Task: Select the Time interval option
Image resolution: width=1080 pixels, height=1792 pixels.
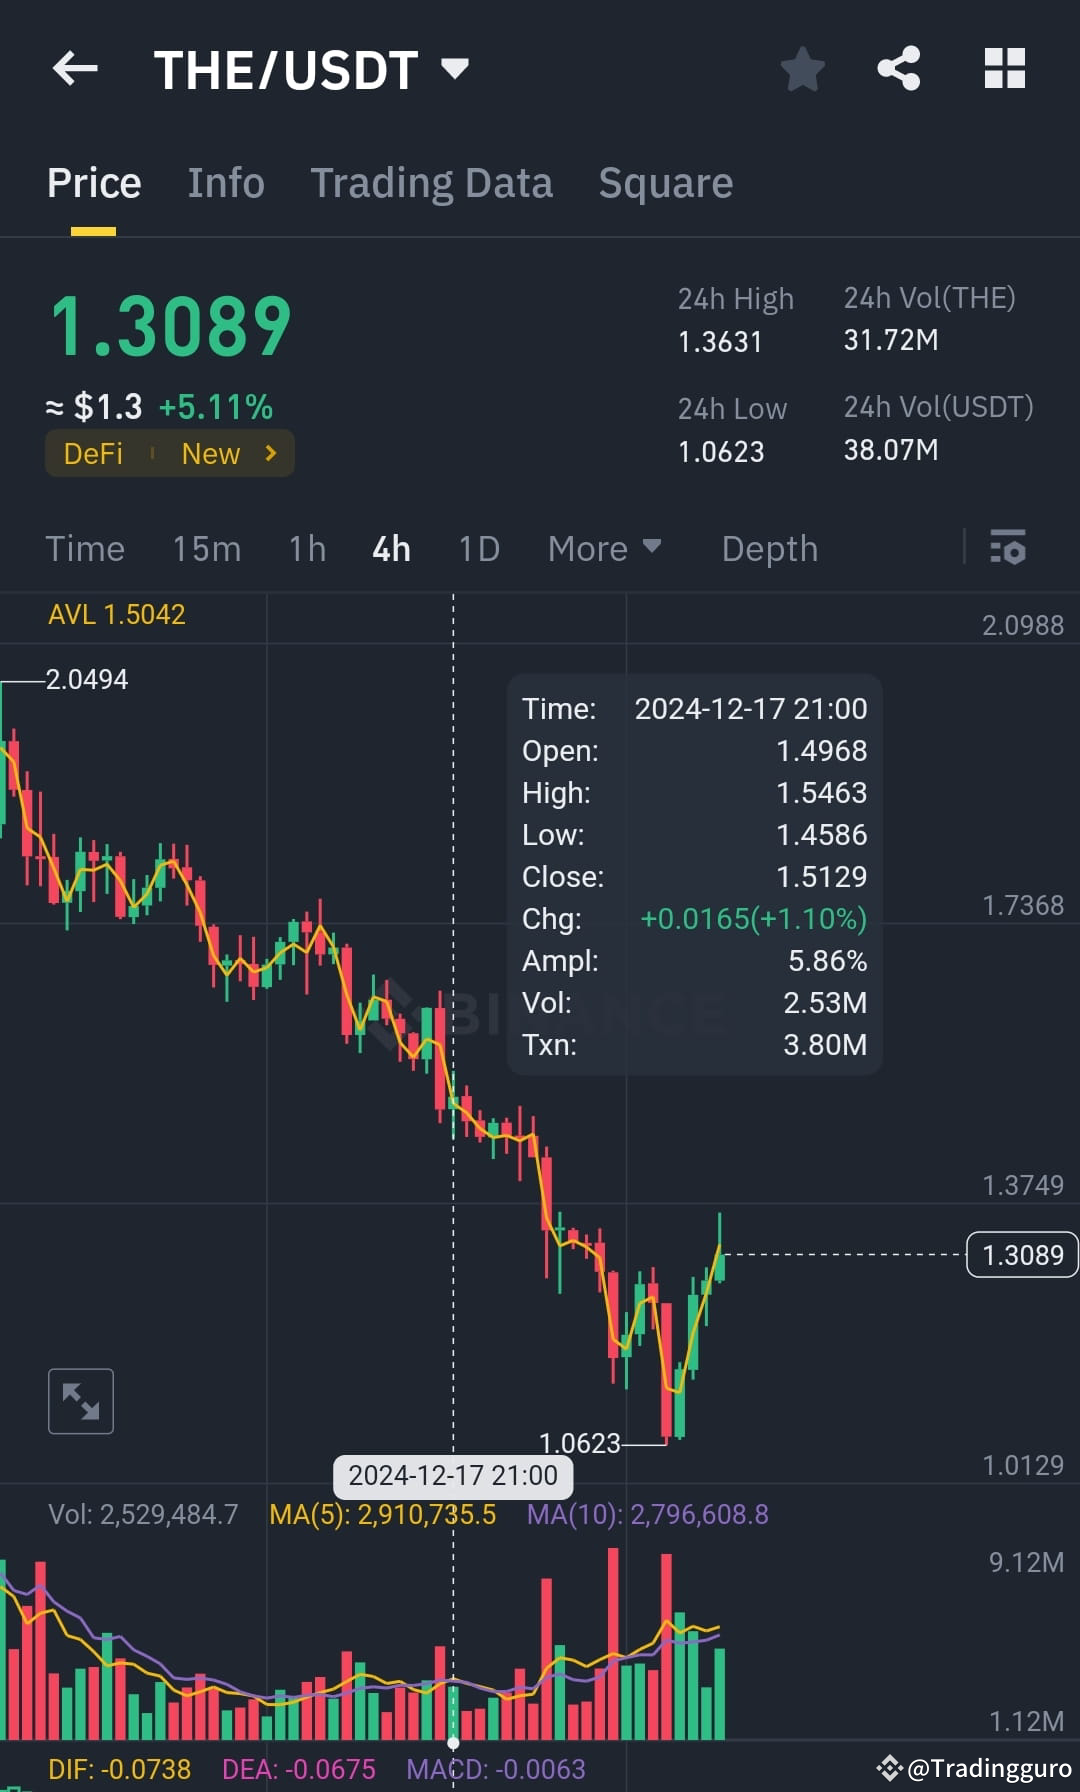Action: 85,548
